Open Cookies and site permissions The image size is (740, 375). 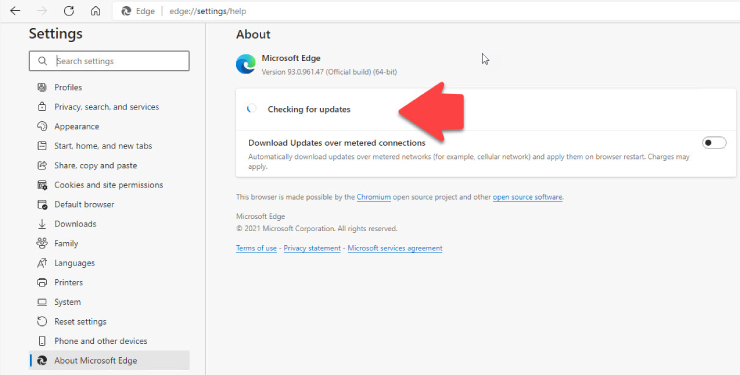pyautogui.click(x=109, y=185)
